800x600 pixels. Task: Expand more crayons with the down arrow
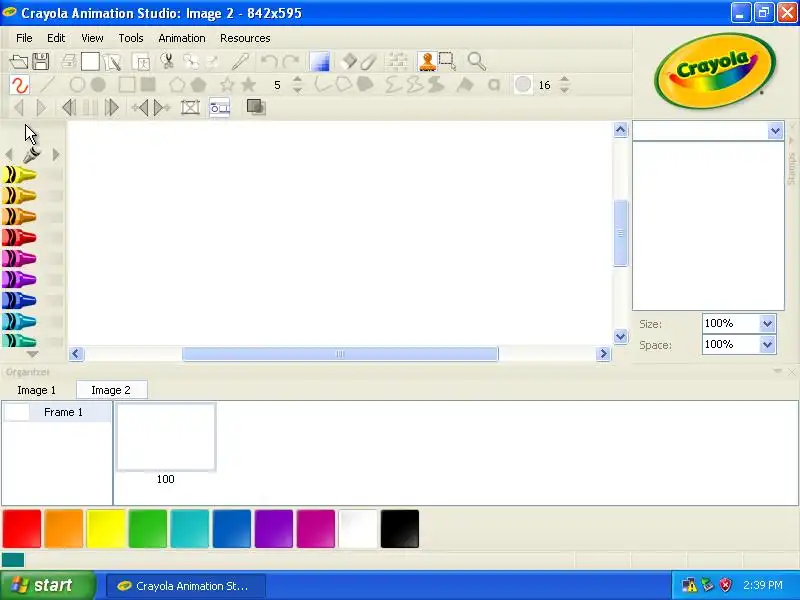click(x=32, y=354)
